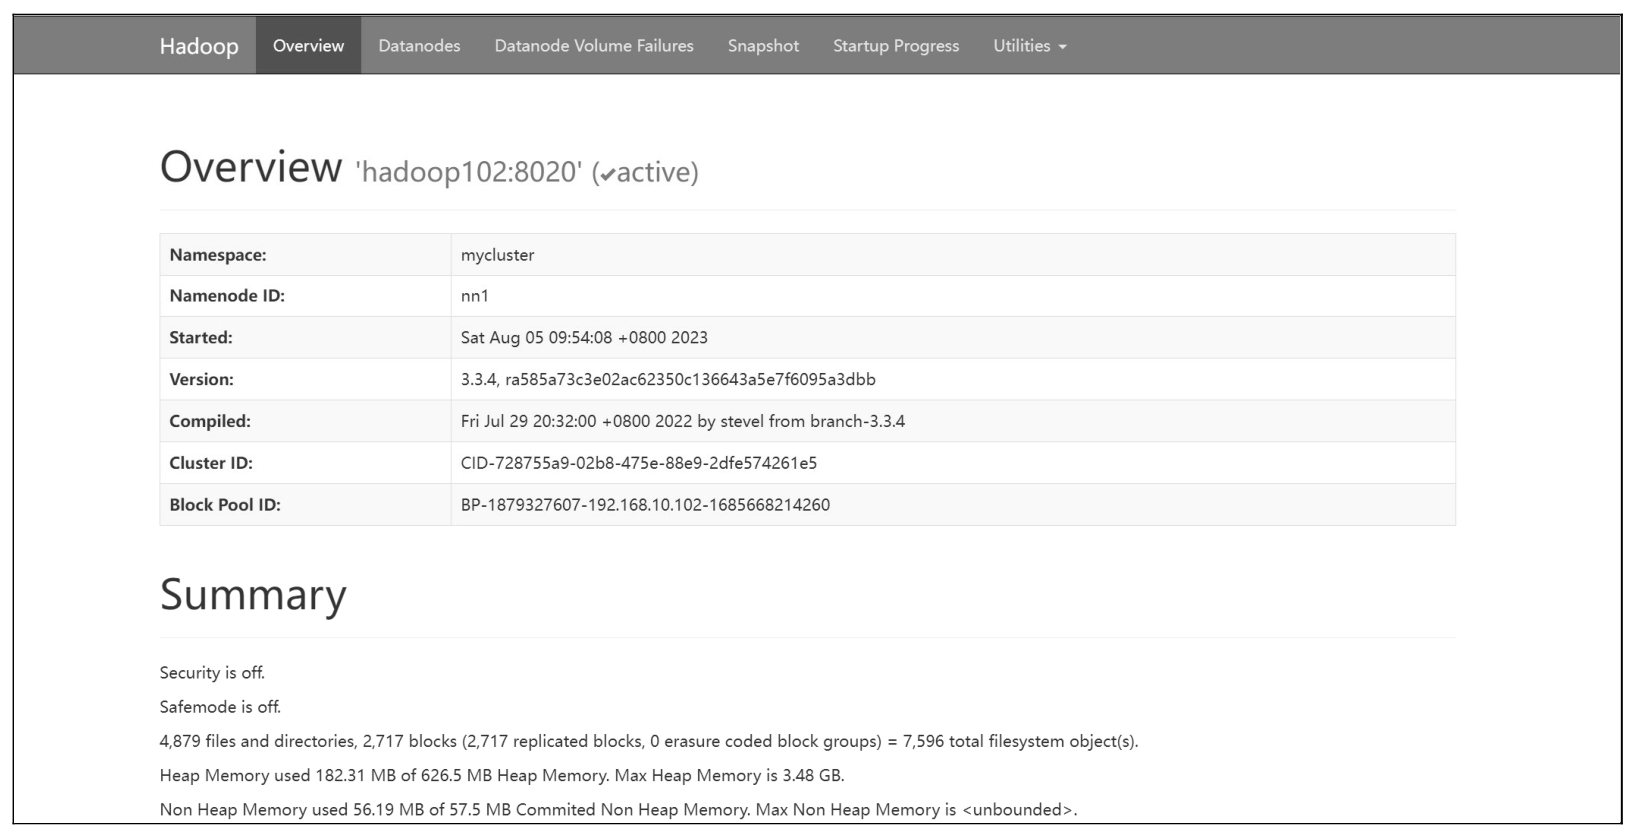Click the 'hadoop102:8020' host address text
The width and height of the screenshot is (1640, 836).
click(468, 173)
